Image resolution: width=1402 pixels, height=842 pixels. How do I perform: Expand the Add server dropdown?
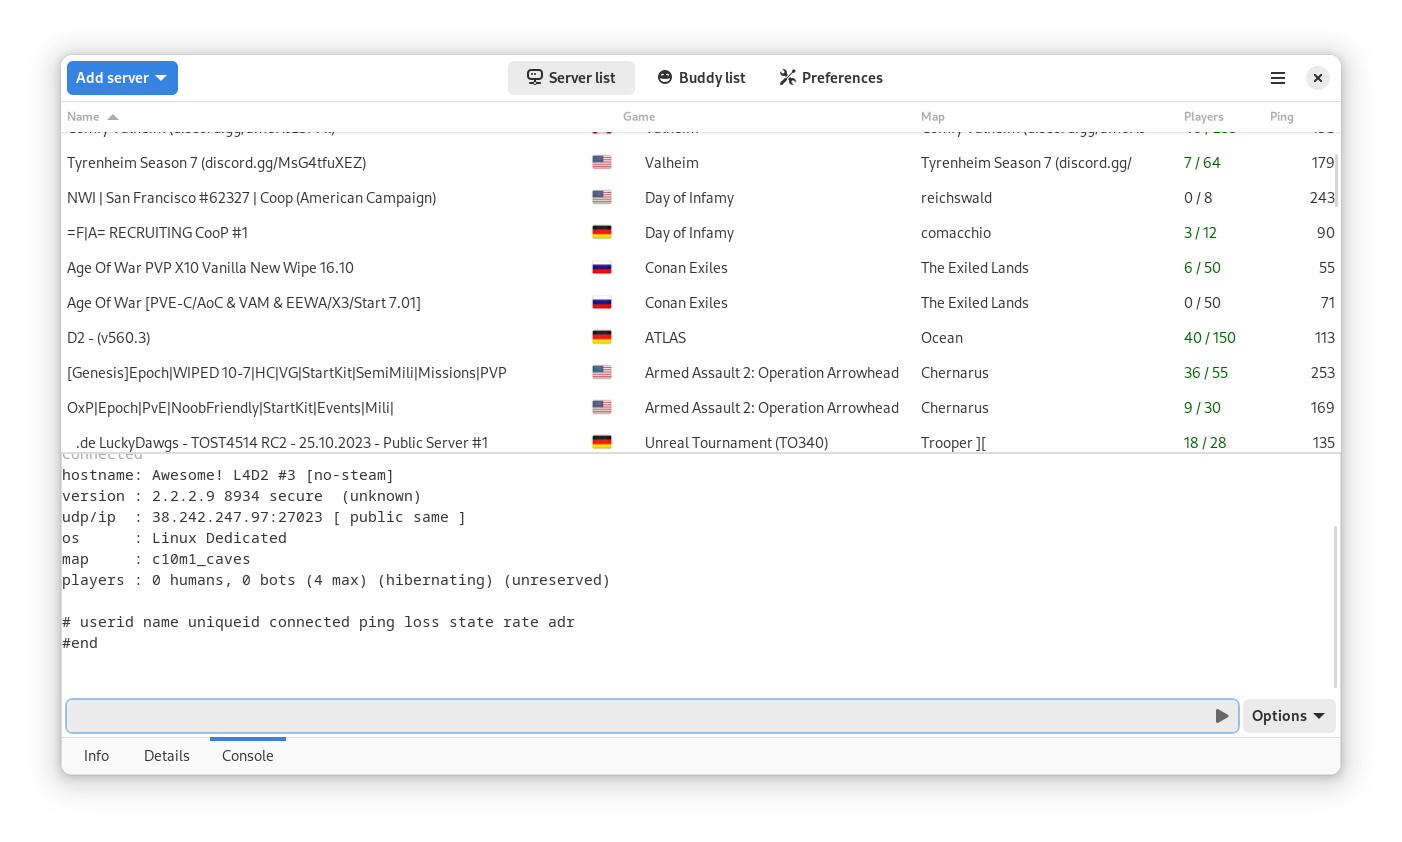(122, 78)
